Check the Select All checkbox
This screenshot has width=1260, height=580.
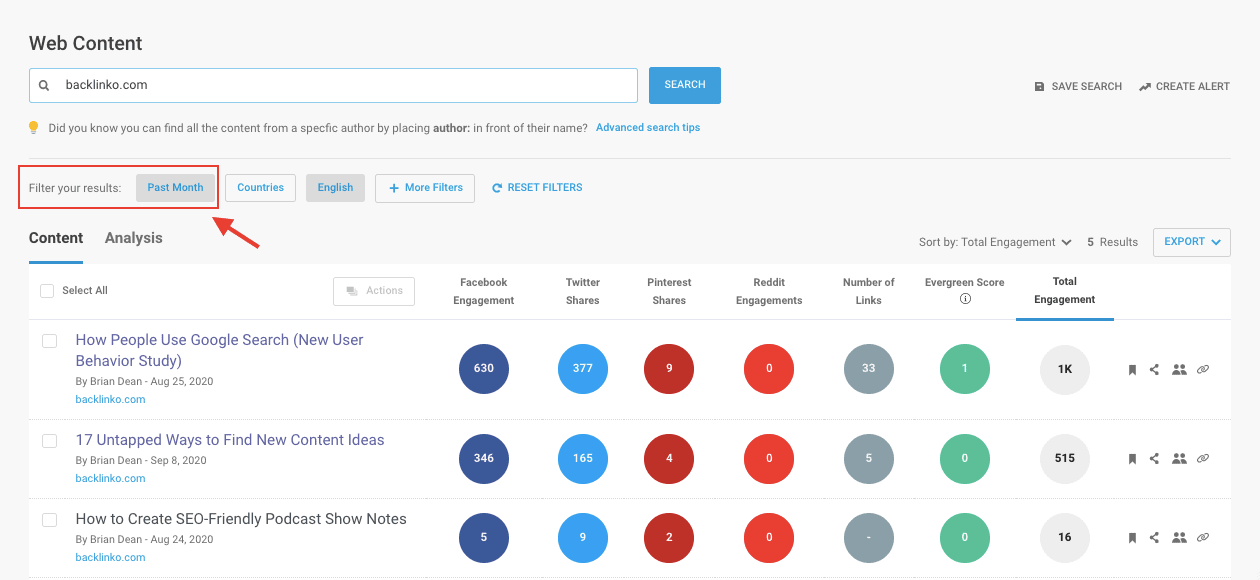pos(47,291)
